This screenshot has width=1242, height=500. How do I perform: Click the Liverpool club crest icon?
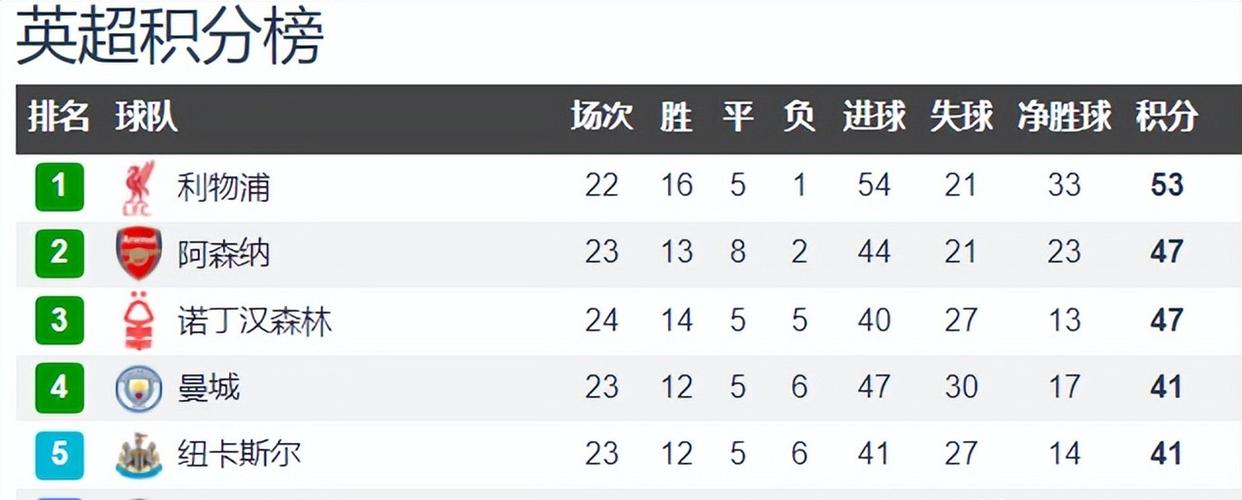pyautogui.click(x=138, y=188)
